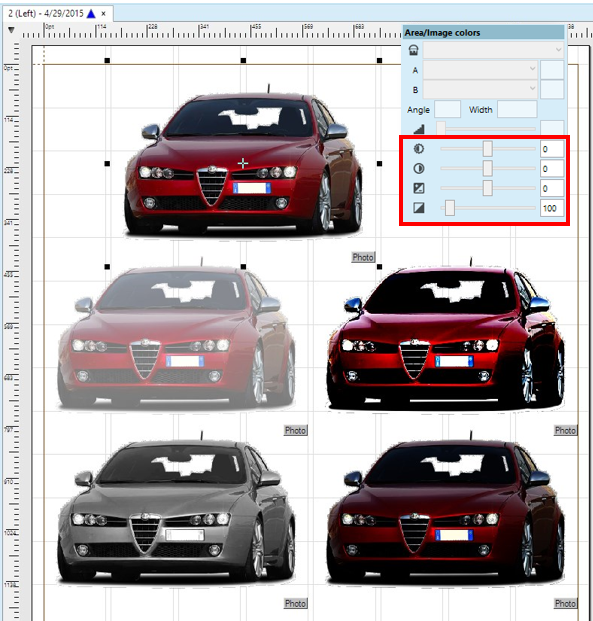Click the Width label
The width and height of the screenshot is (593, 621).
481,110
